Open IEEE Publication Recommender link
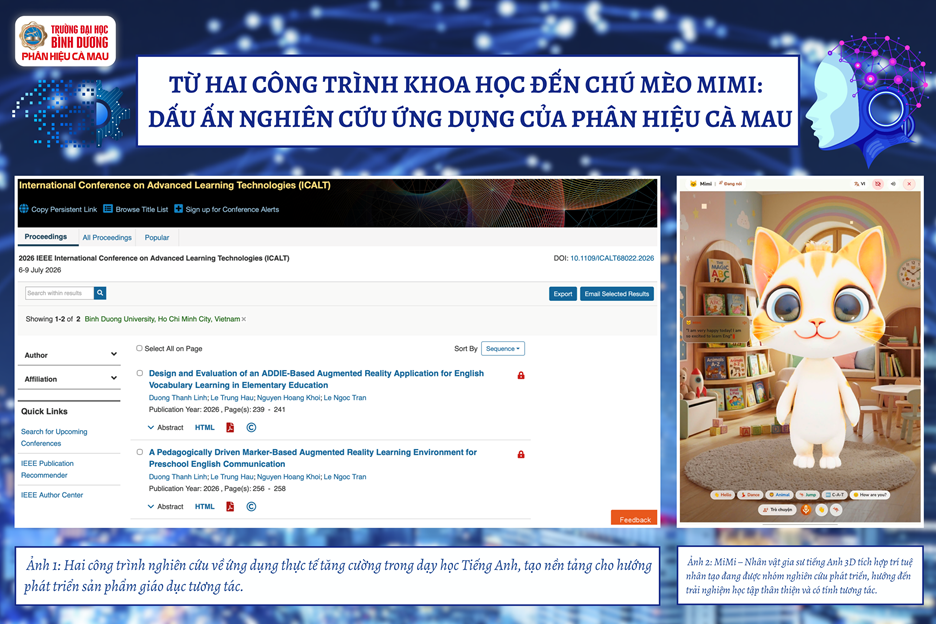The height and width of the screenshot is (624, 936). (x=47, y=469)
